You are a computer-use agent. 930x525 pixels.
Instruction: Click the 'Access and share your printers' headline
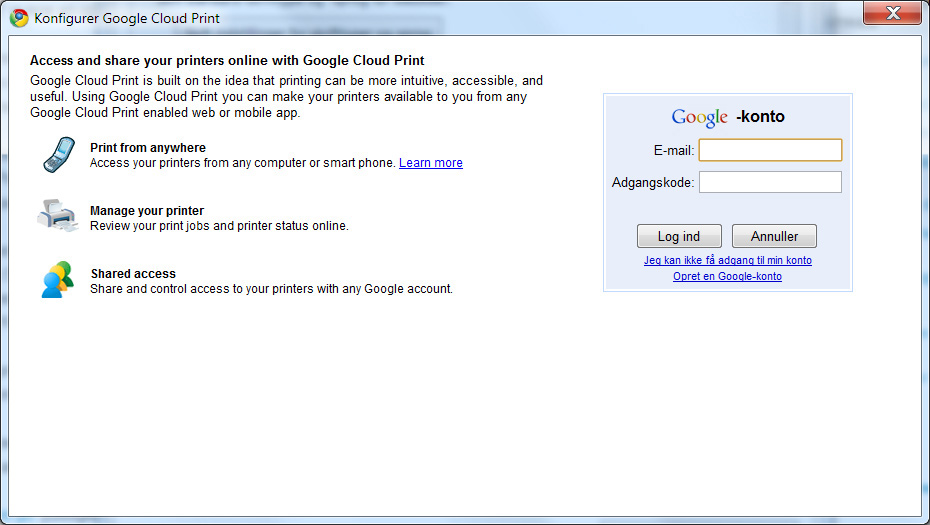coord(227,61)
